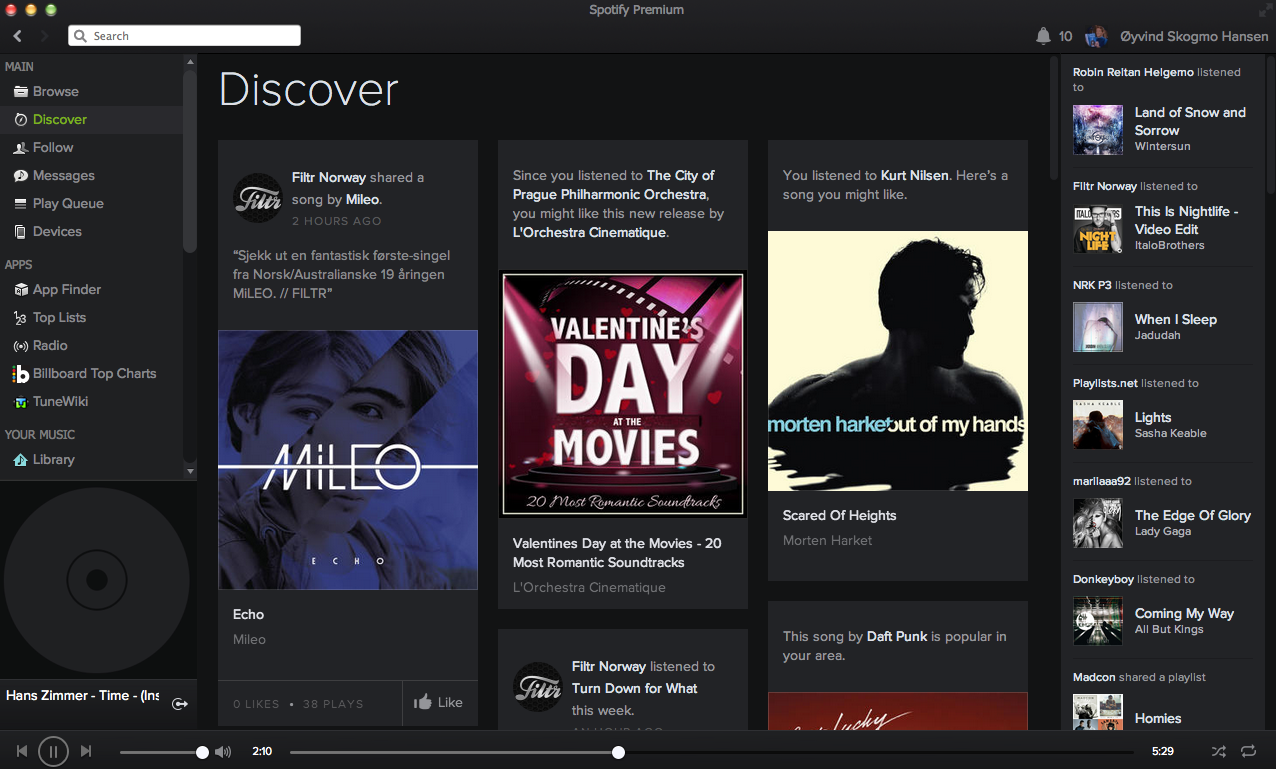Click the song progress bar handle

(618, 752)
